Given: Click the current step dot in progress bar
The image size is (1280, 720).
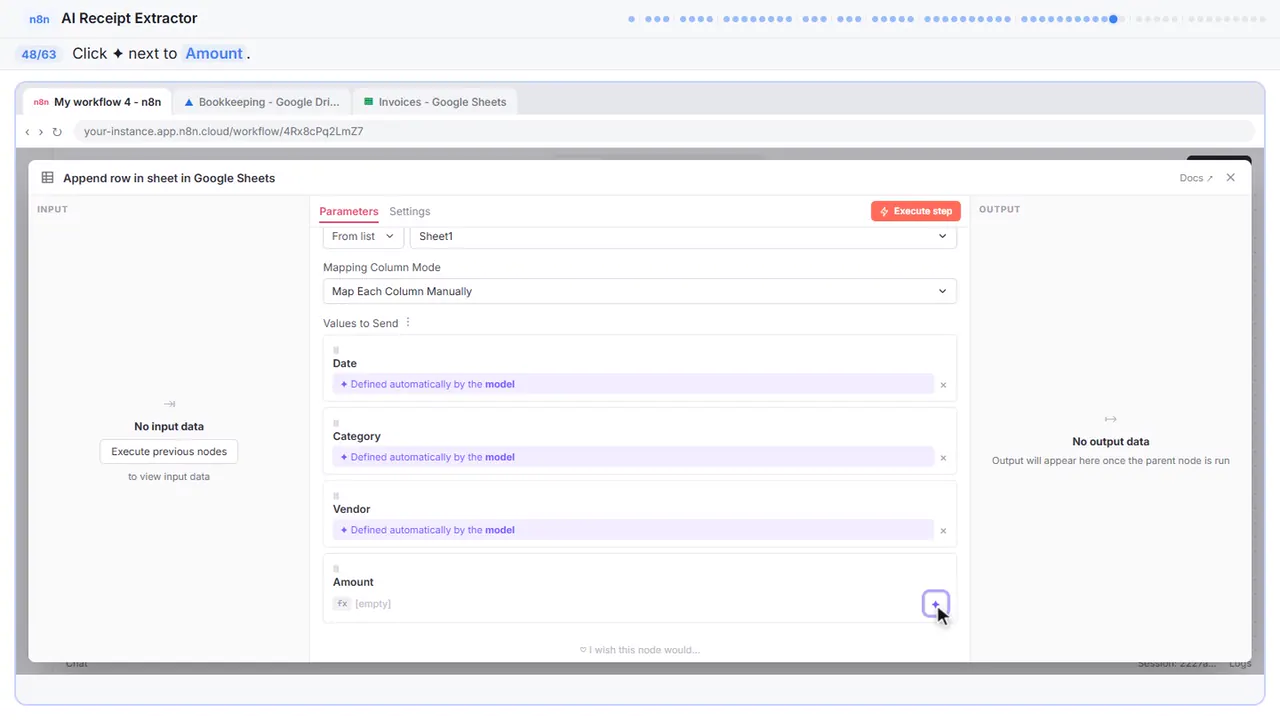Looking at the screenshot, I should coord(1113,18).
